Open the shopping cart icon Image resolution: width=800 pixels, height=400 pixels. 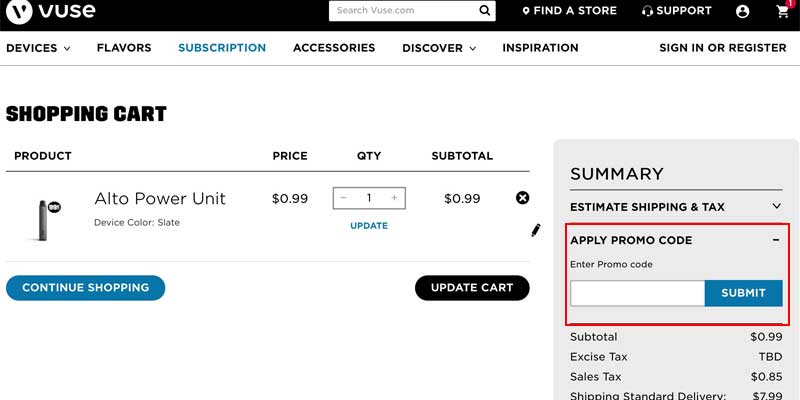click(x=782, y=12)
